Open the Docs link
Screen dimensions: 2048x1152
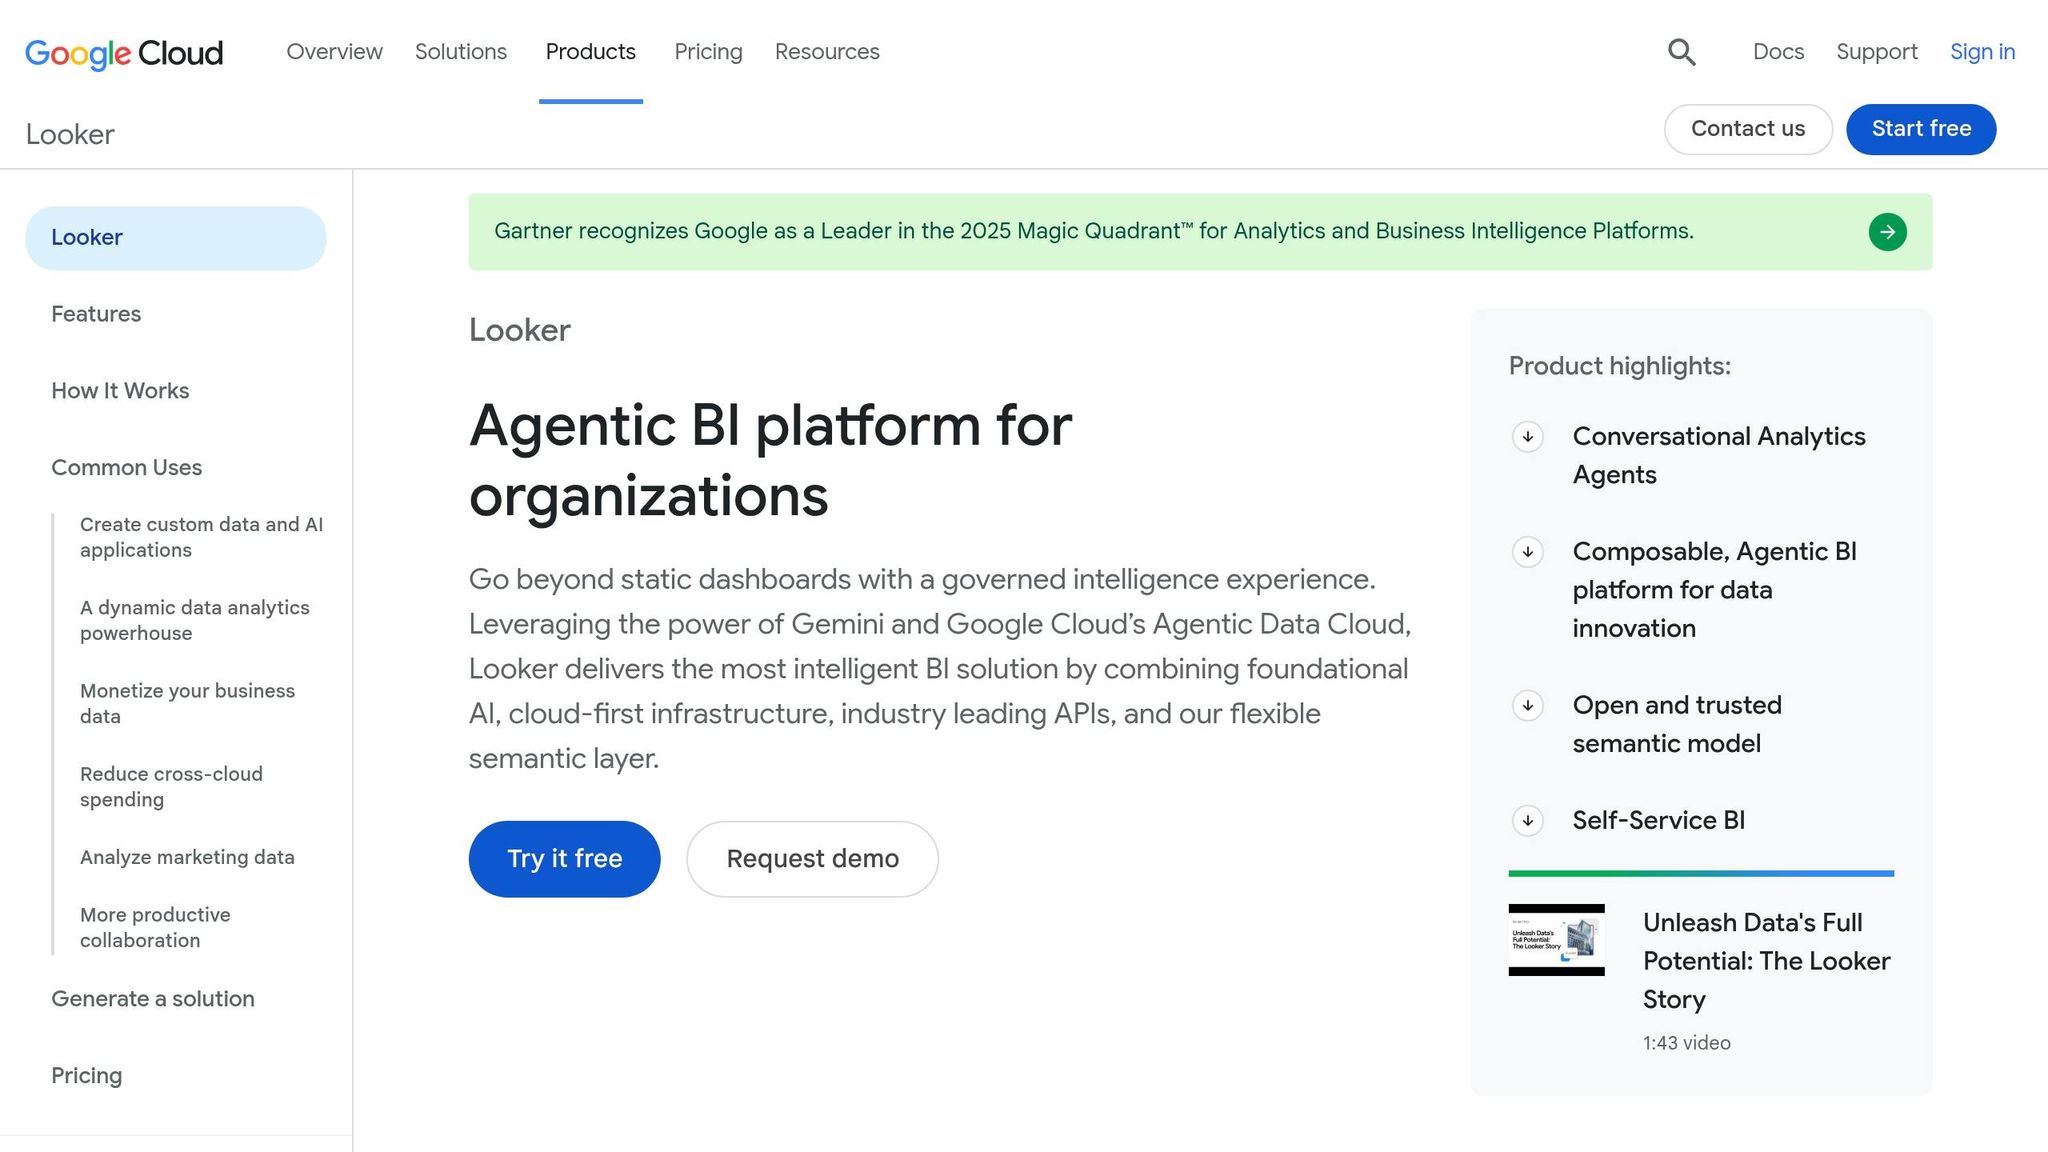click(x=1778, y=52)
